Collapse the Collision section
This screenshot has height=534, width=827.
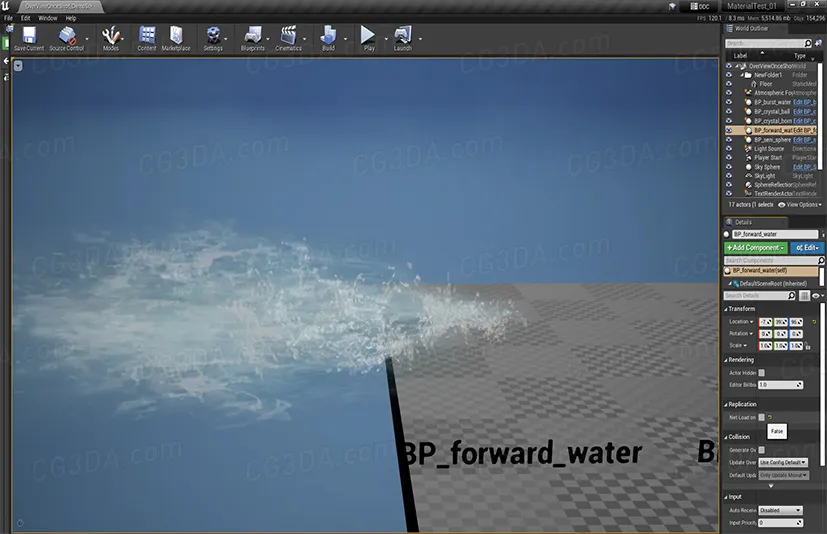(x=726, y=437)
